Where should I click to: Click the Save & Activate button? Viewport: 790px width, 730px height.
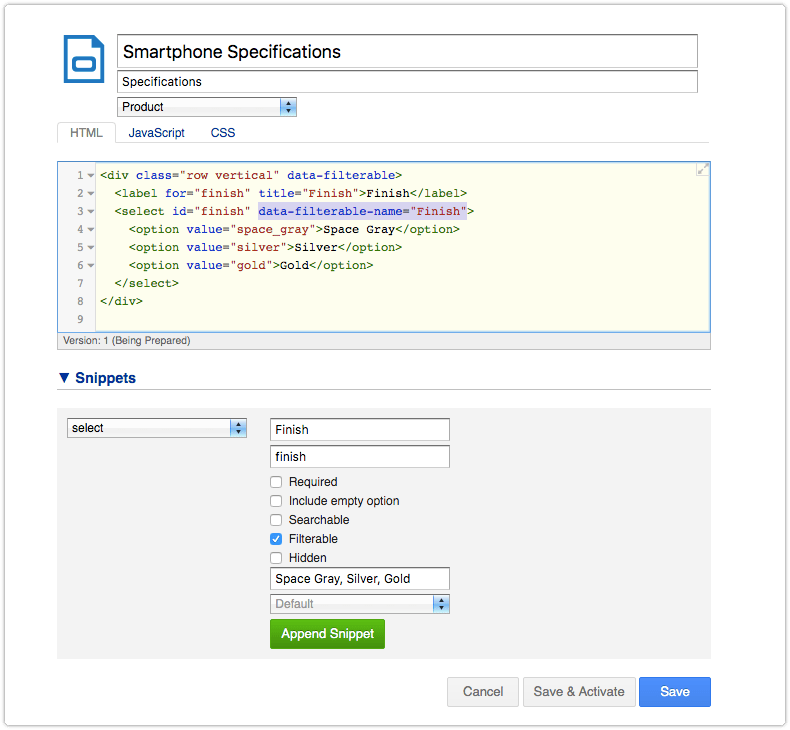click(579, 692)
